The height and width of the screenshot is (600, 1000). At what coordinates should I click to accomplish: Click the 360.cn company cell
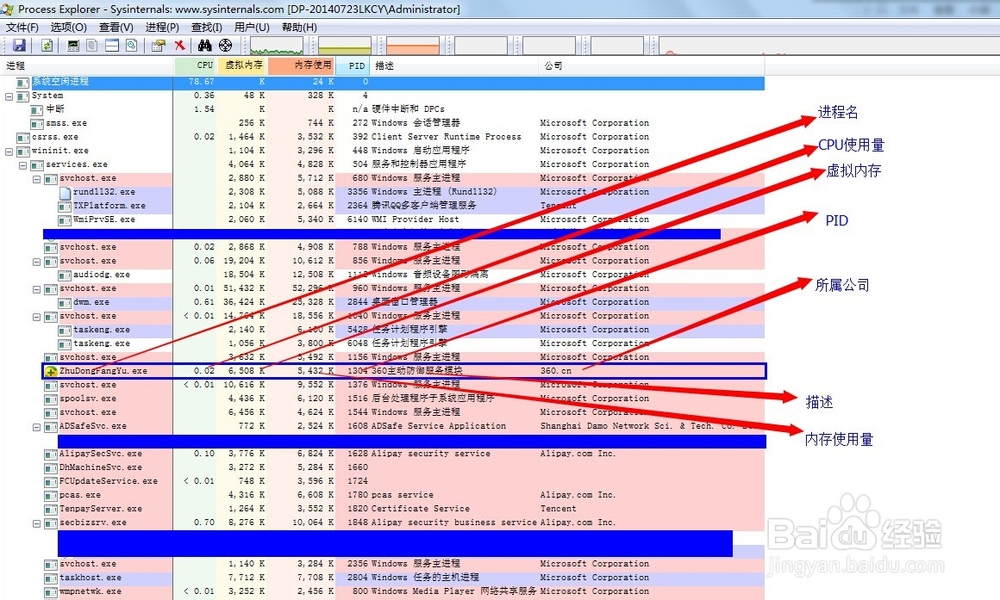[x=555, y=371]
